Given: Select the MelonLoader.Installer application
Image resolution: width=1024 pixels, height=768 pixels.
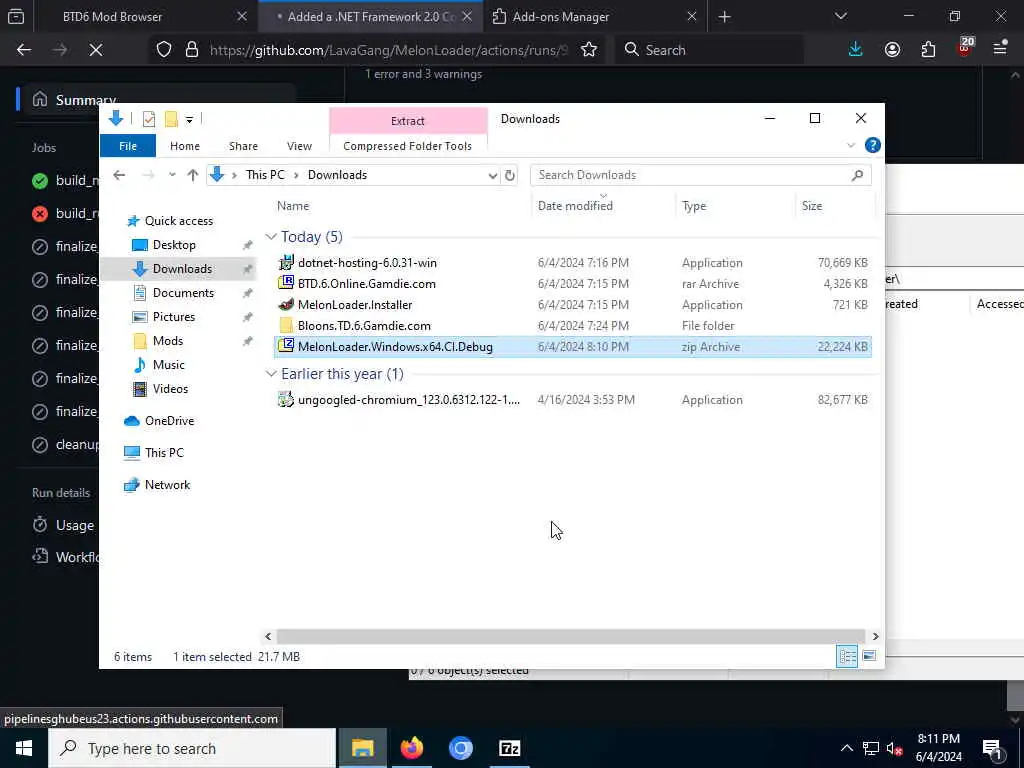Looking at the screenshot, I should (573, 304).
